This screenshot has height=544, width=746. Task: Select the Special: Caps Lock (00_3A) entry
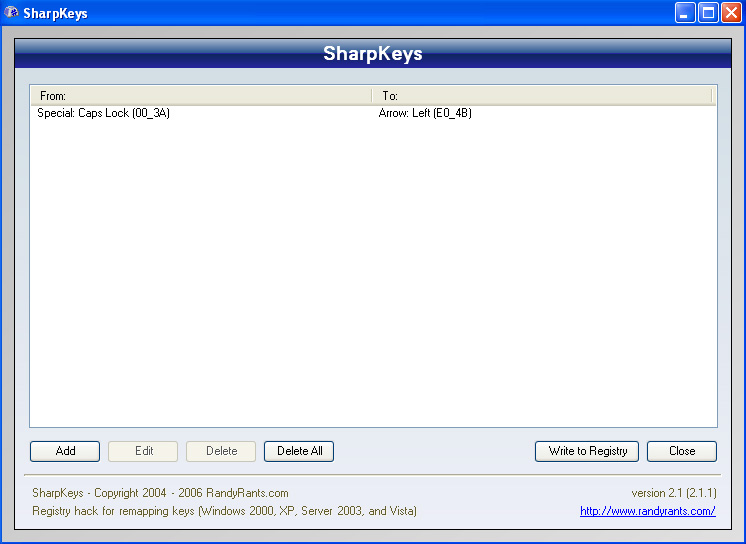point(103,113)
